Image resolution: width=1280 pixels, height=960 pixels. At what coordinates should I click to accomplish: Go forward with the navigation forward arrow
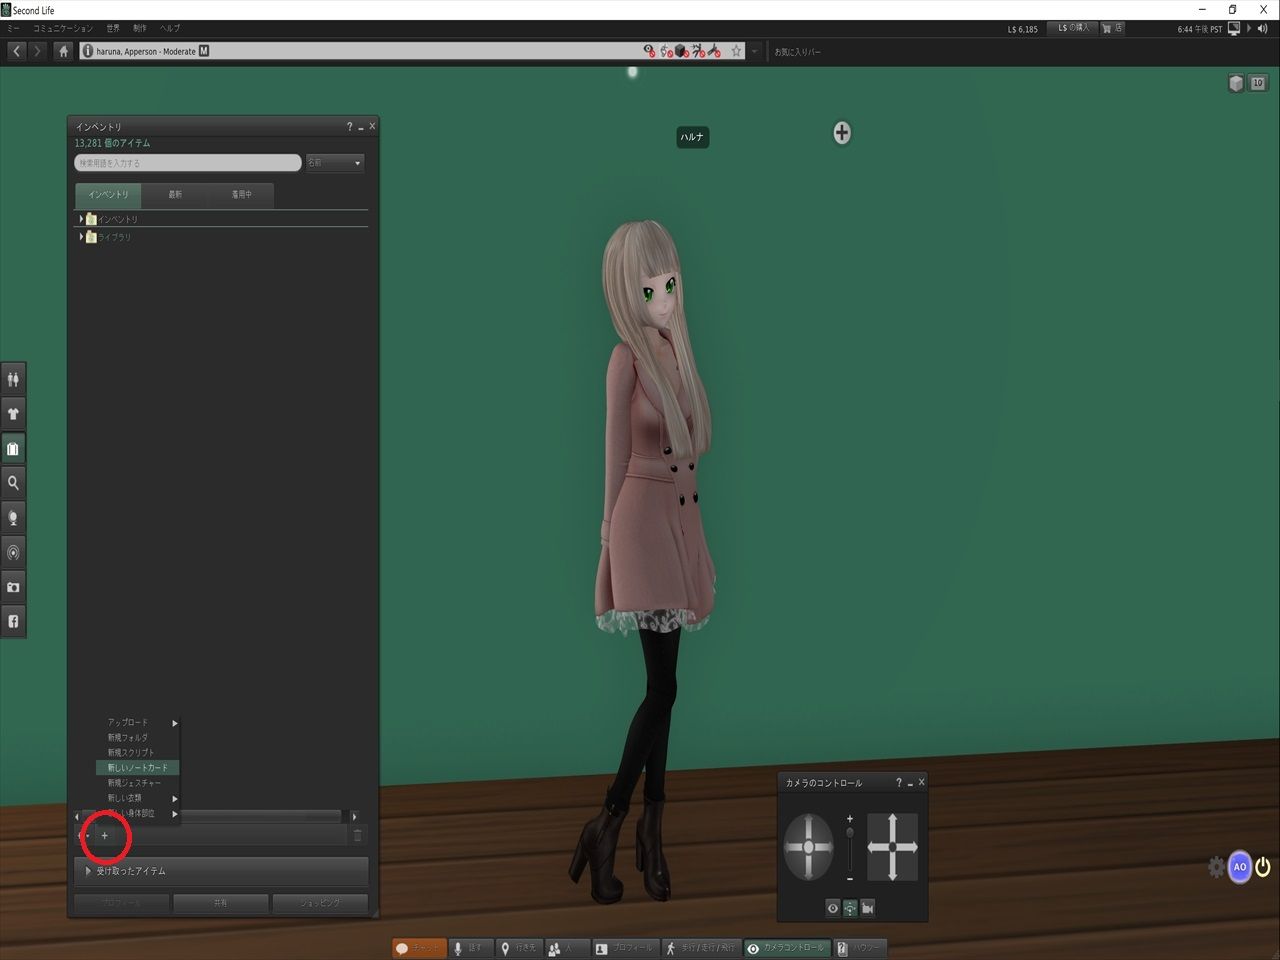click(x=38, y=51)
